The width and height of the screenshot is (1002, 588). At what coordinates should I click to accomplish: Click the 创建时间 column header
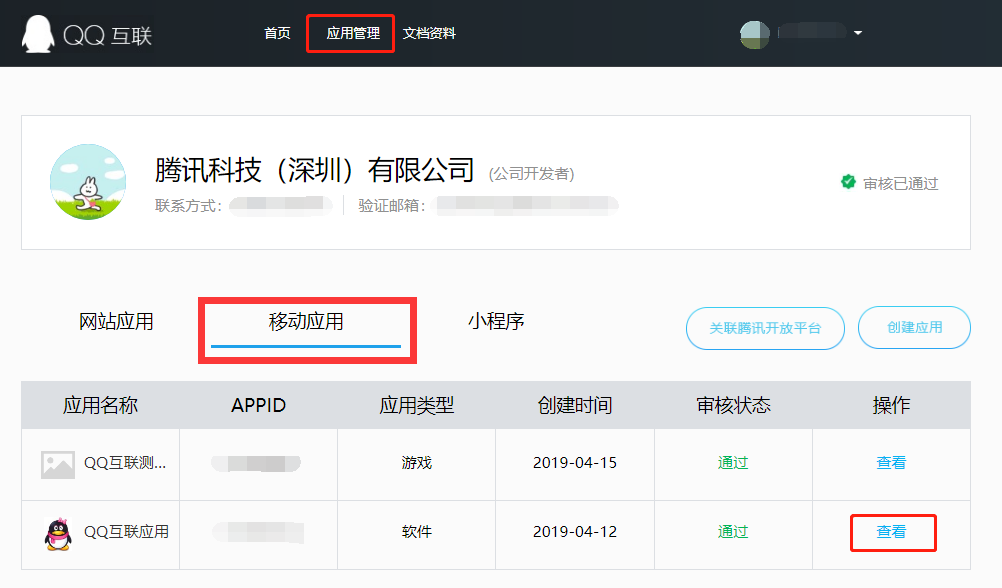tap(575, 405)
